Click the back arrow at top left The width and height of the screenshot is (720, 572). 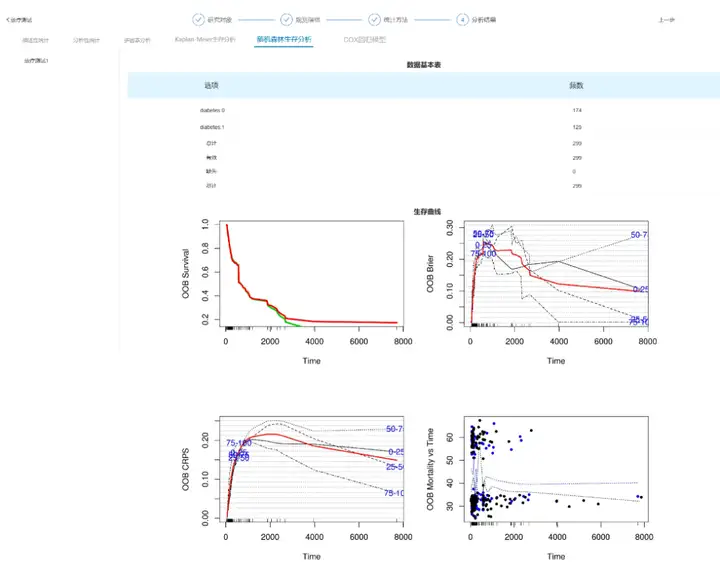coord(8,20)
